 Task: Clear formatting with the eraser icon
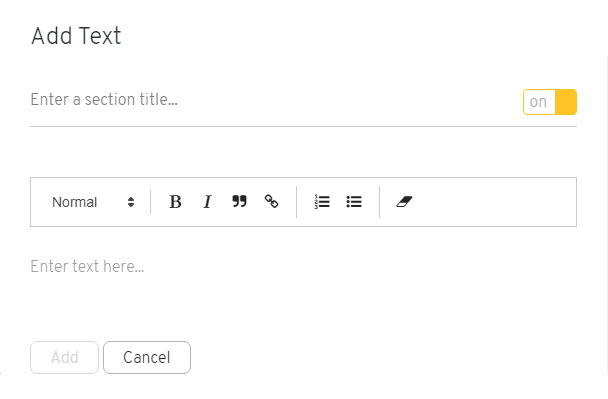click(x=404, y=202)
